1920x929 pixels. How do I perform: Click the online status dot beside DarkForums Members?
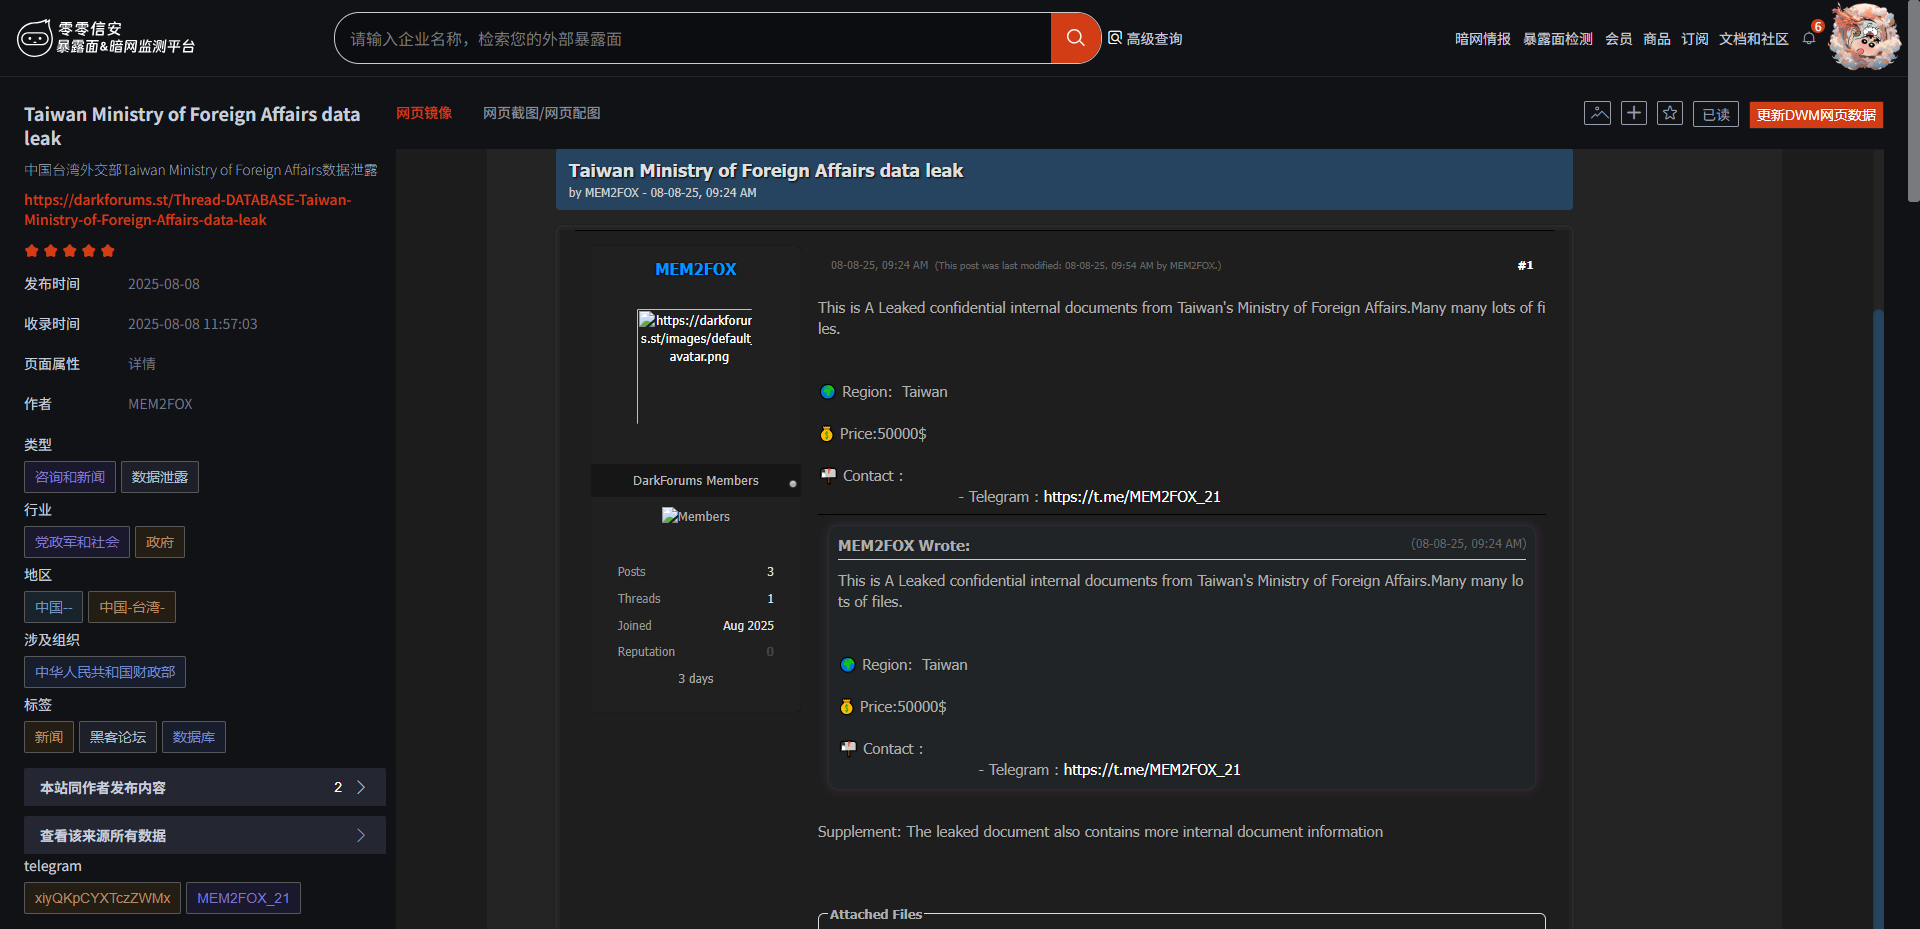tap(793, 484)
